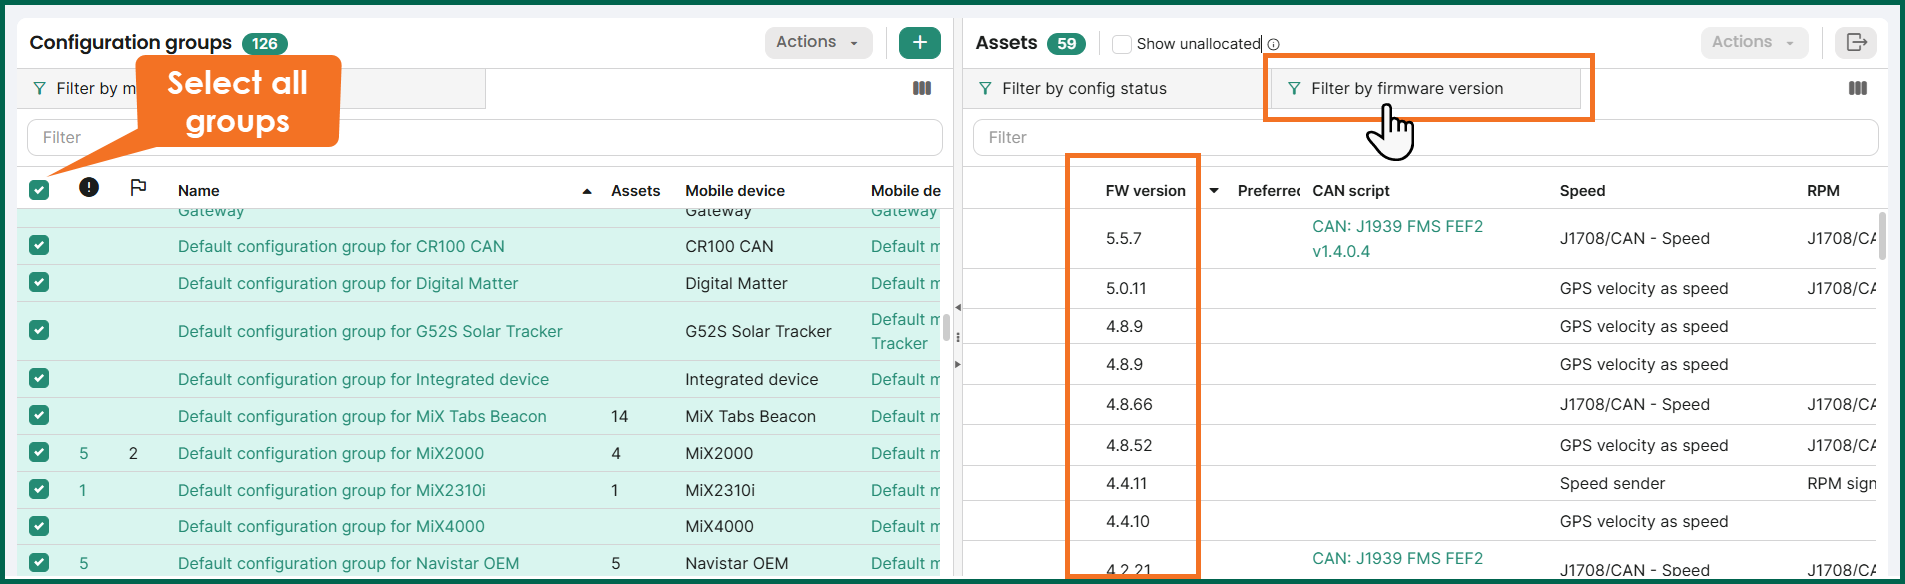
Task: Sort by the Name column header
Action: 199,190
